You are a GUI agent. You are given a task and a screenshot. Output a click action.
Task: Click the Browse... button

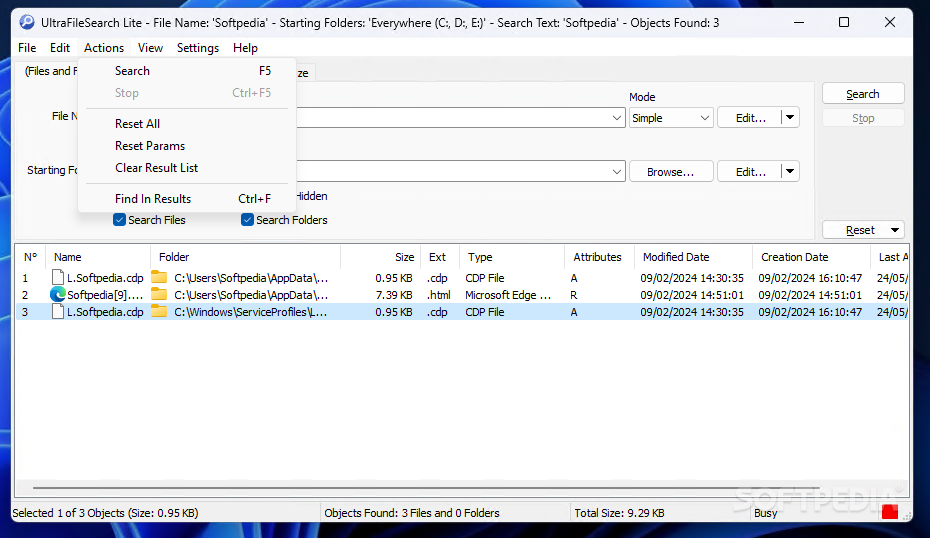[x=671, y=172]
